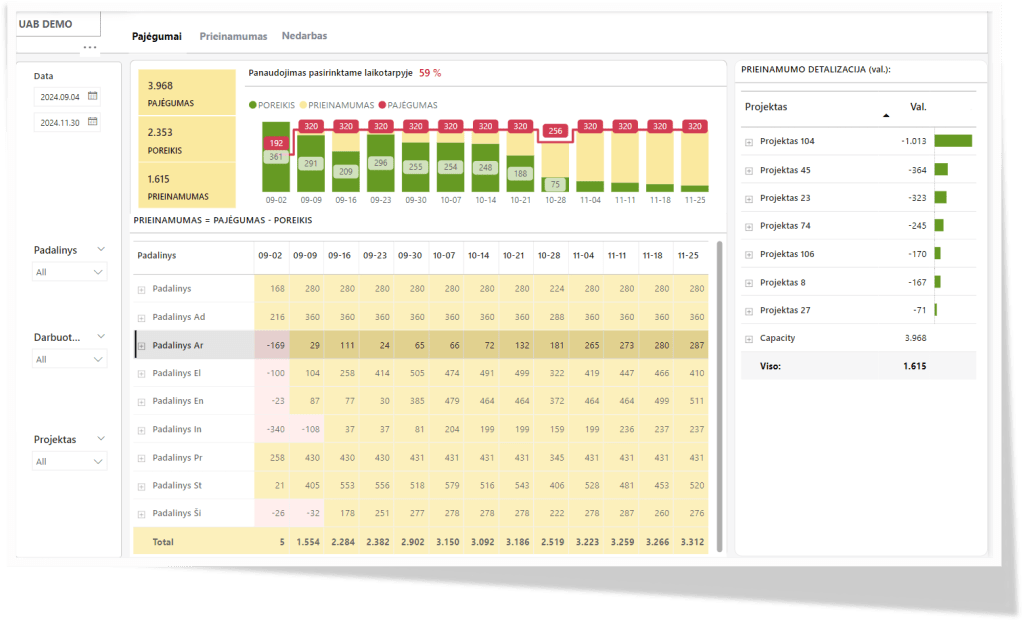The width and height of the screenshot is (1023, 621).
Task: Expand the Padalinys El matrix row
Action: (x=142, y=373)
